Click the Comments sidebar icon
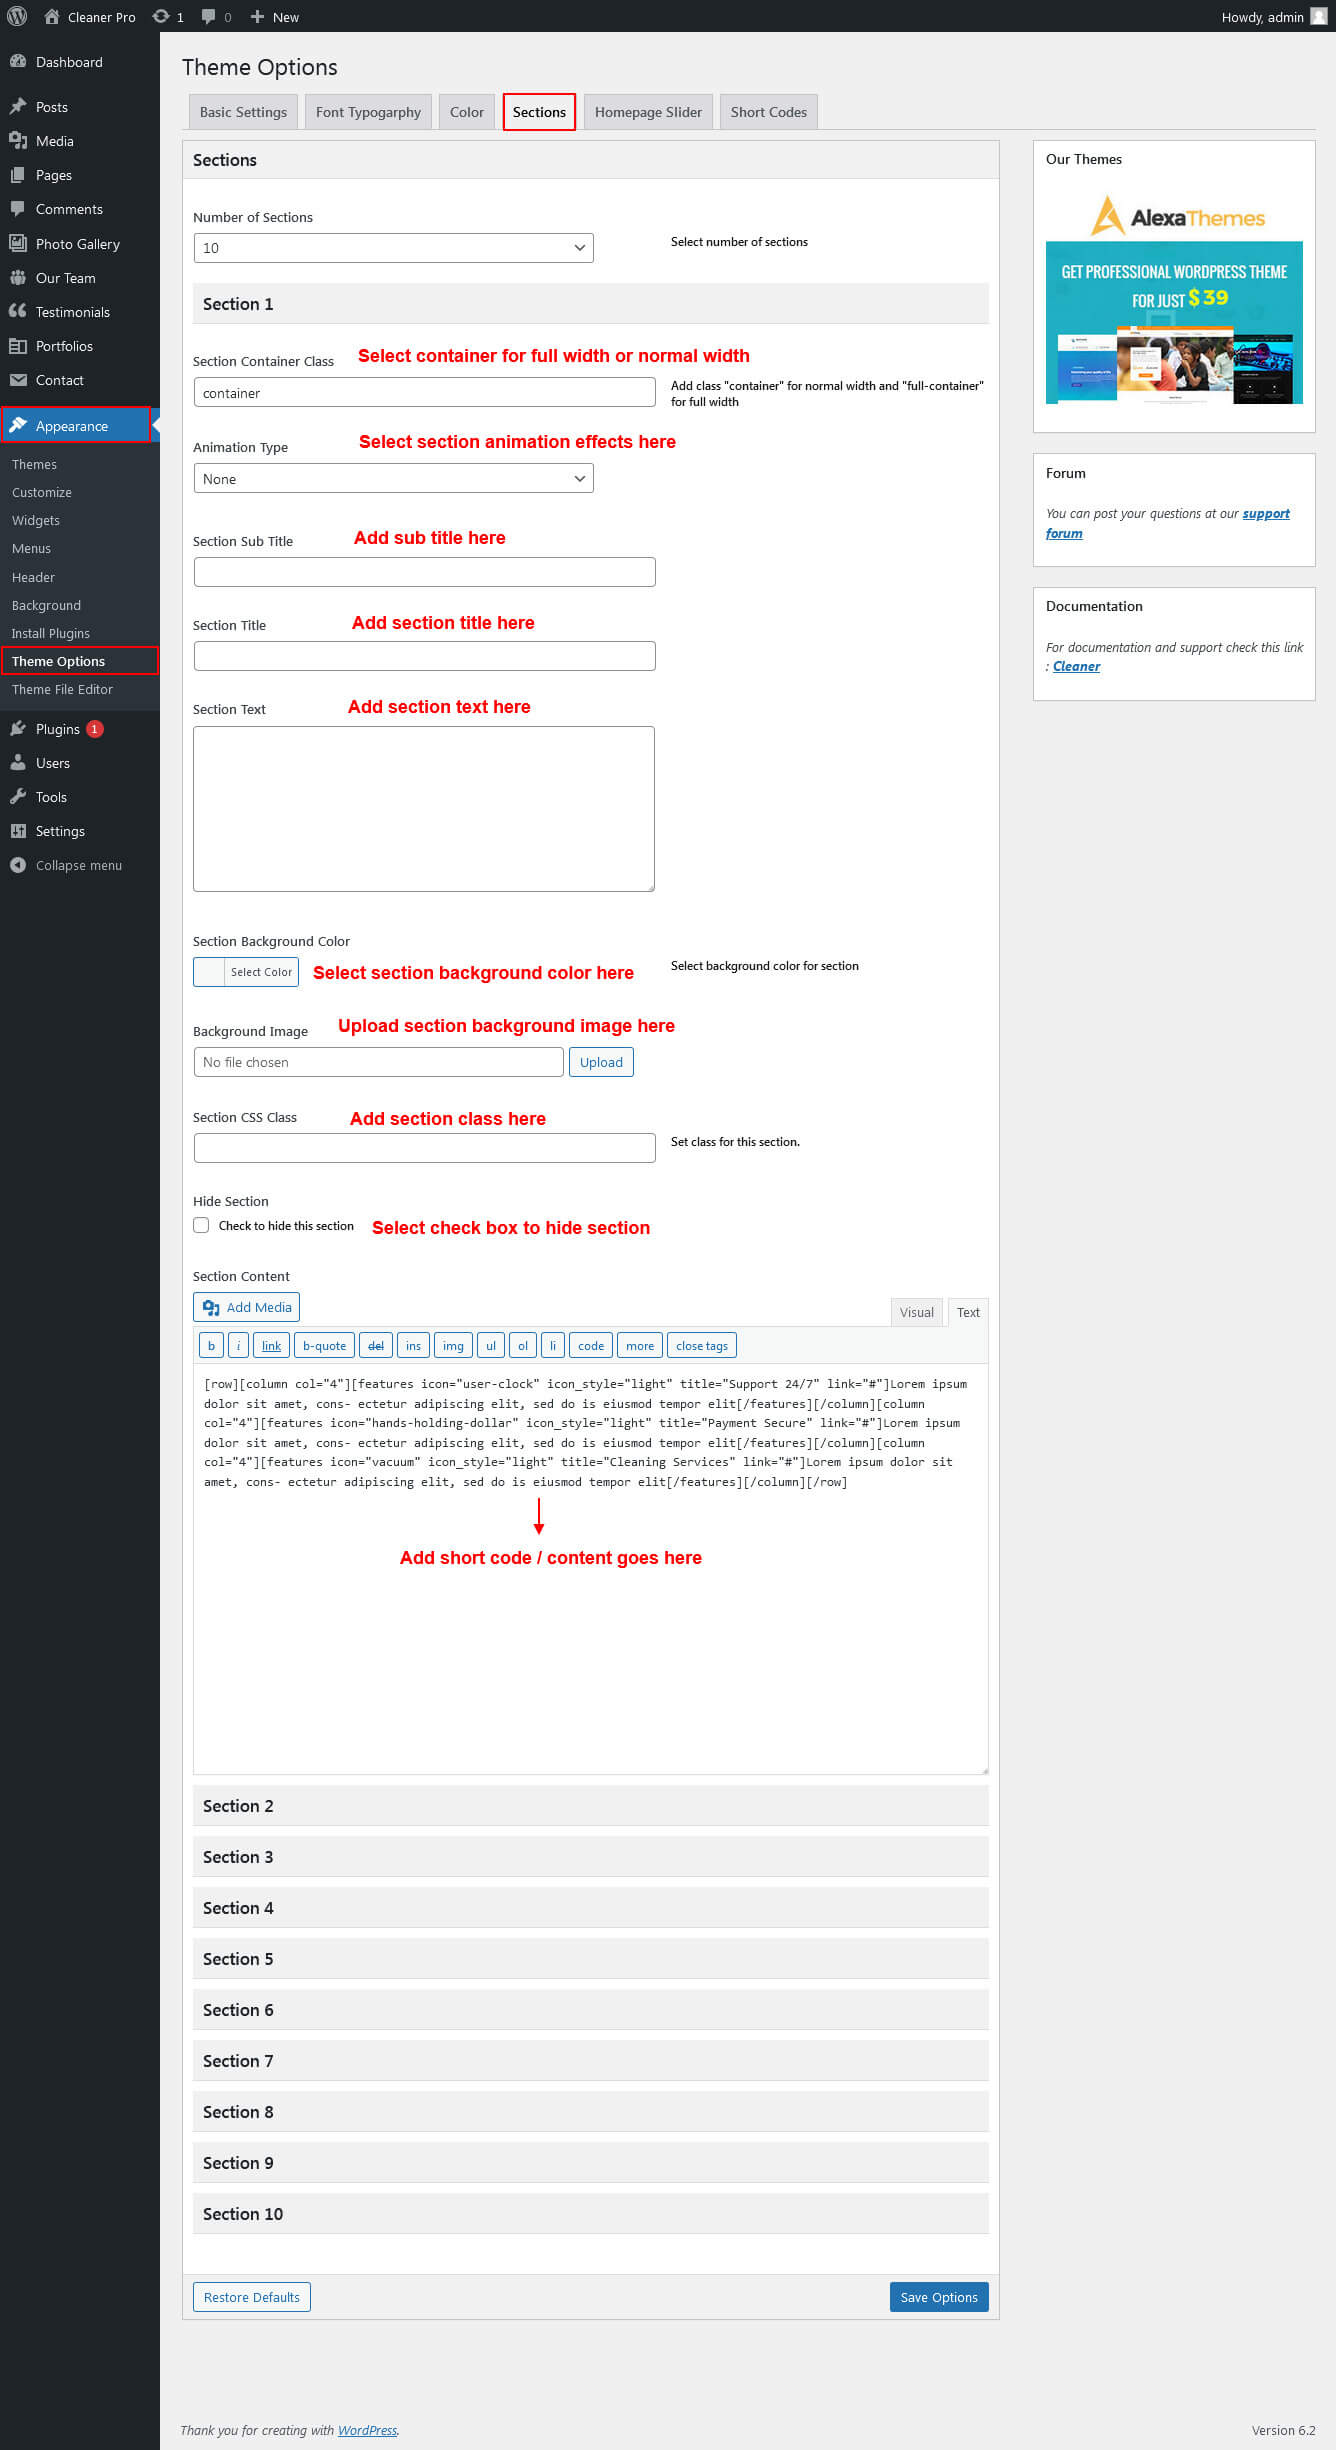Image resolution: width=1336 pixels, height=2450 pixels. click(18, 208)
